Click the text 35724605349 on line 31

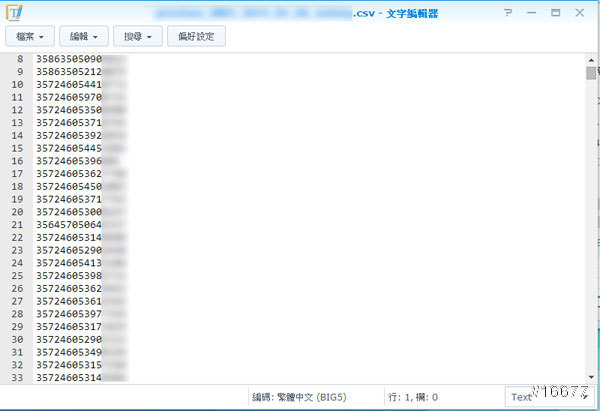tap(69, 352)
